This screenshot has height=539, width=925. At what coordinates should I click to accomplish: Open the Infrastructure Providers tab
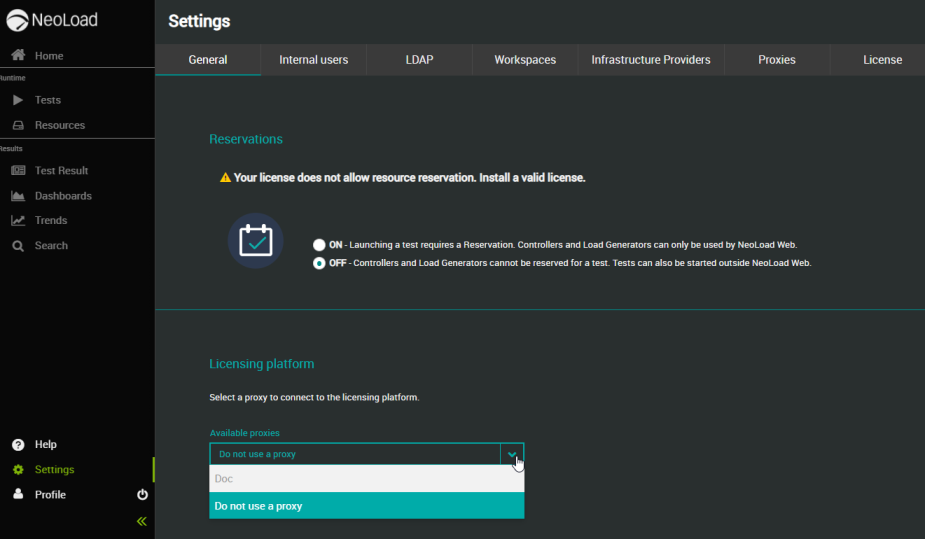click(x=651, y=60)
